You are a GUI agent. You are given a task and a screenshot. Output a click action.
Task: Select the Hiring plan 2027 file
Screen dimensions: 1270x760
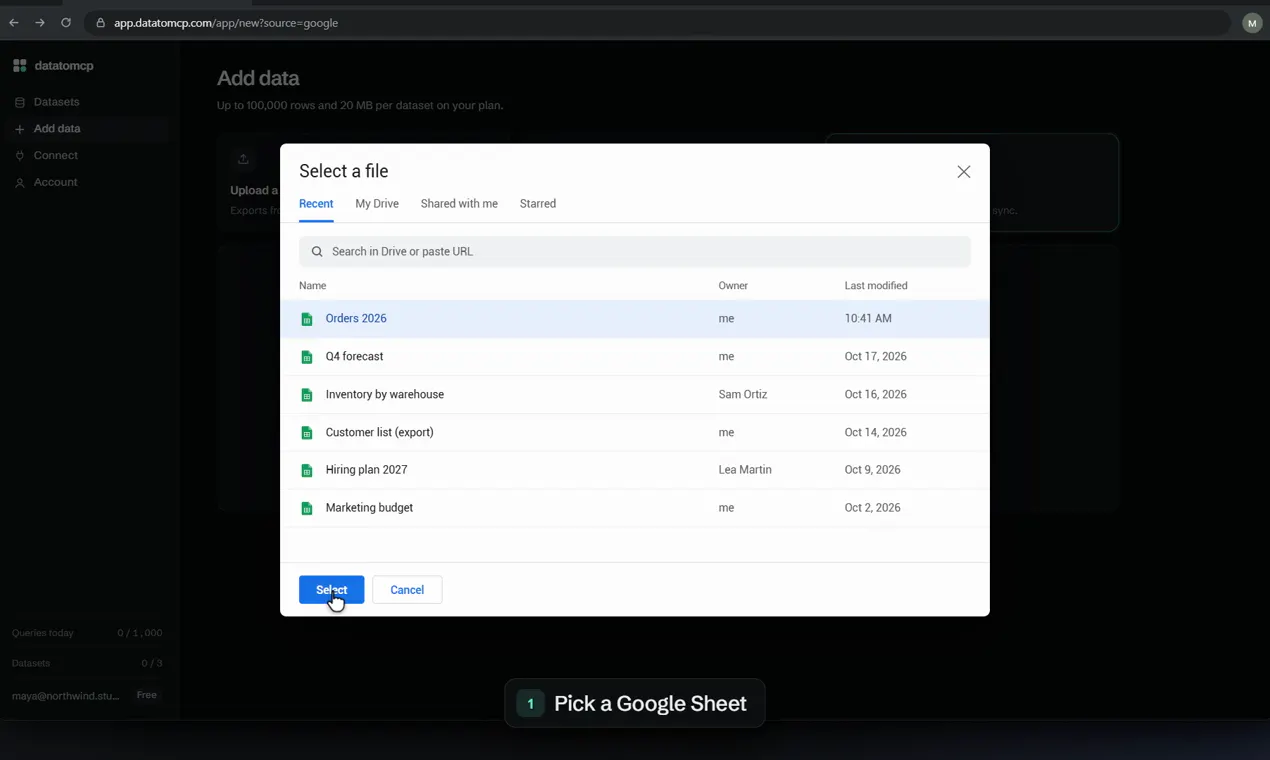click(634, 470)
